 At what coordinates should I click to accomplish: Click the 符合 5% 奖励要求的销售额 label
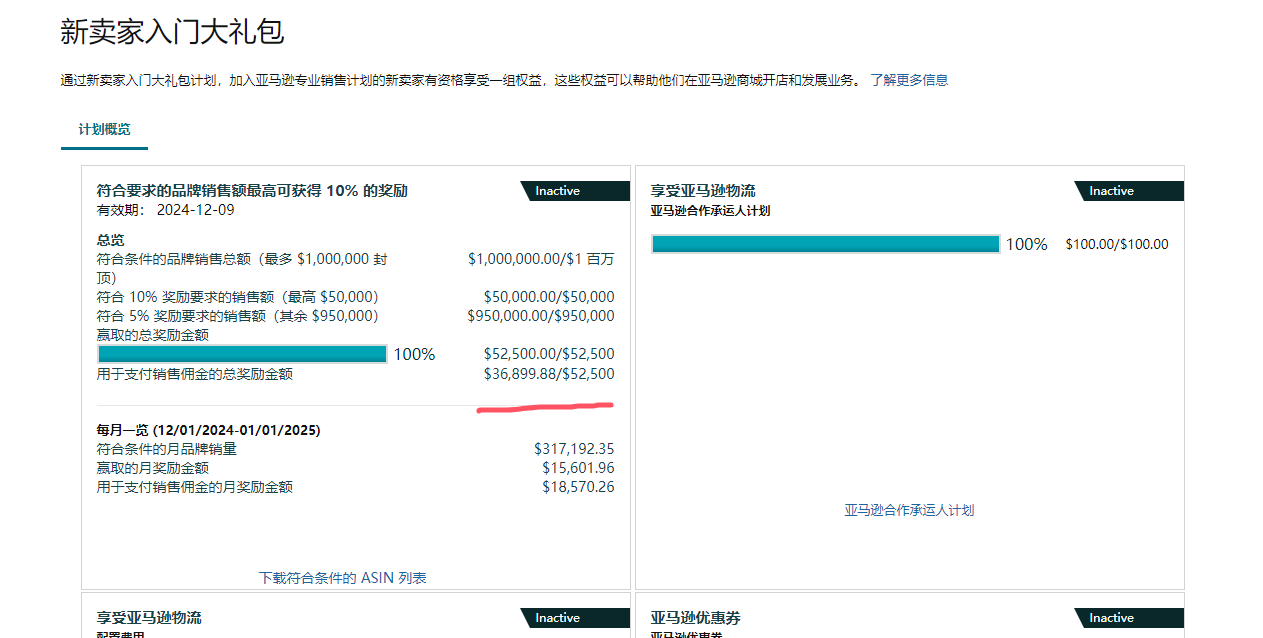click(x=237, y=316)
